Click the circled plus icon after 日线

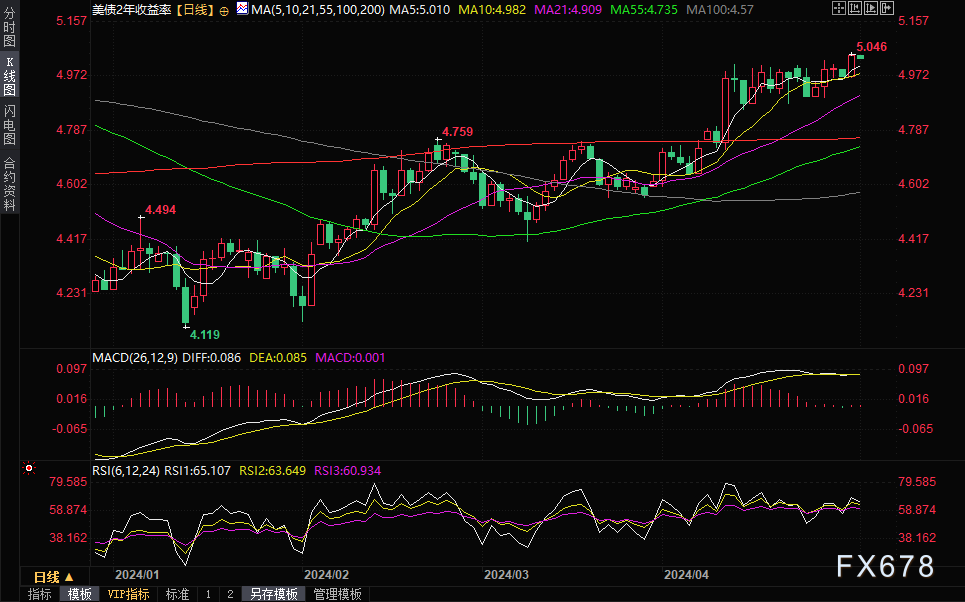click(224, 10)
